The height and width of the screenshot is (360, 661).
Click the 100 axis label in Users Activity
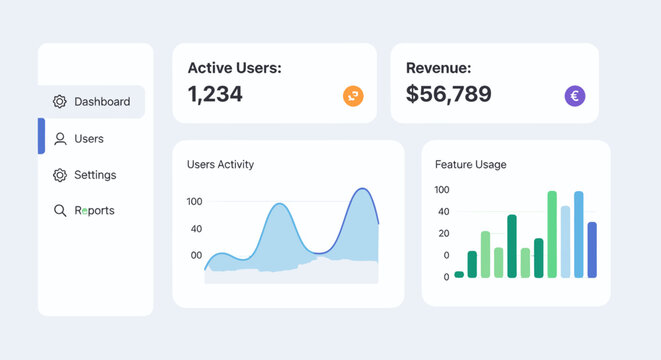[194, 201]
